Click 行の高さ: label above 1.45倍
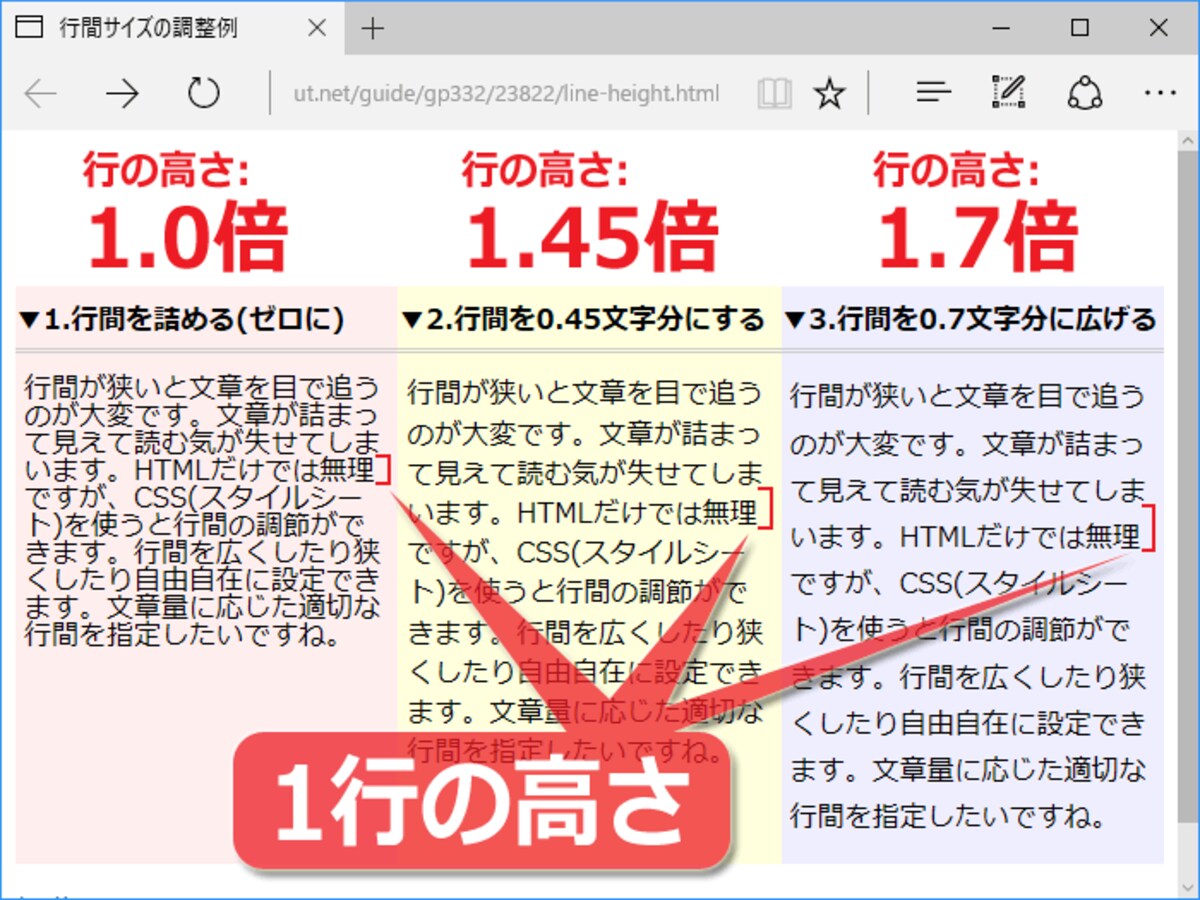The width and height of the screenshot is (1200, 900). click(545, 171)
